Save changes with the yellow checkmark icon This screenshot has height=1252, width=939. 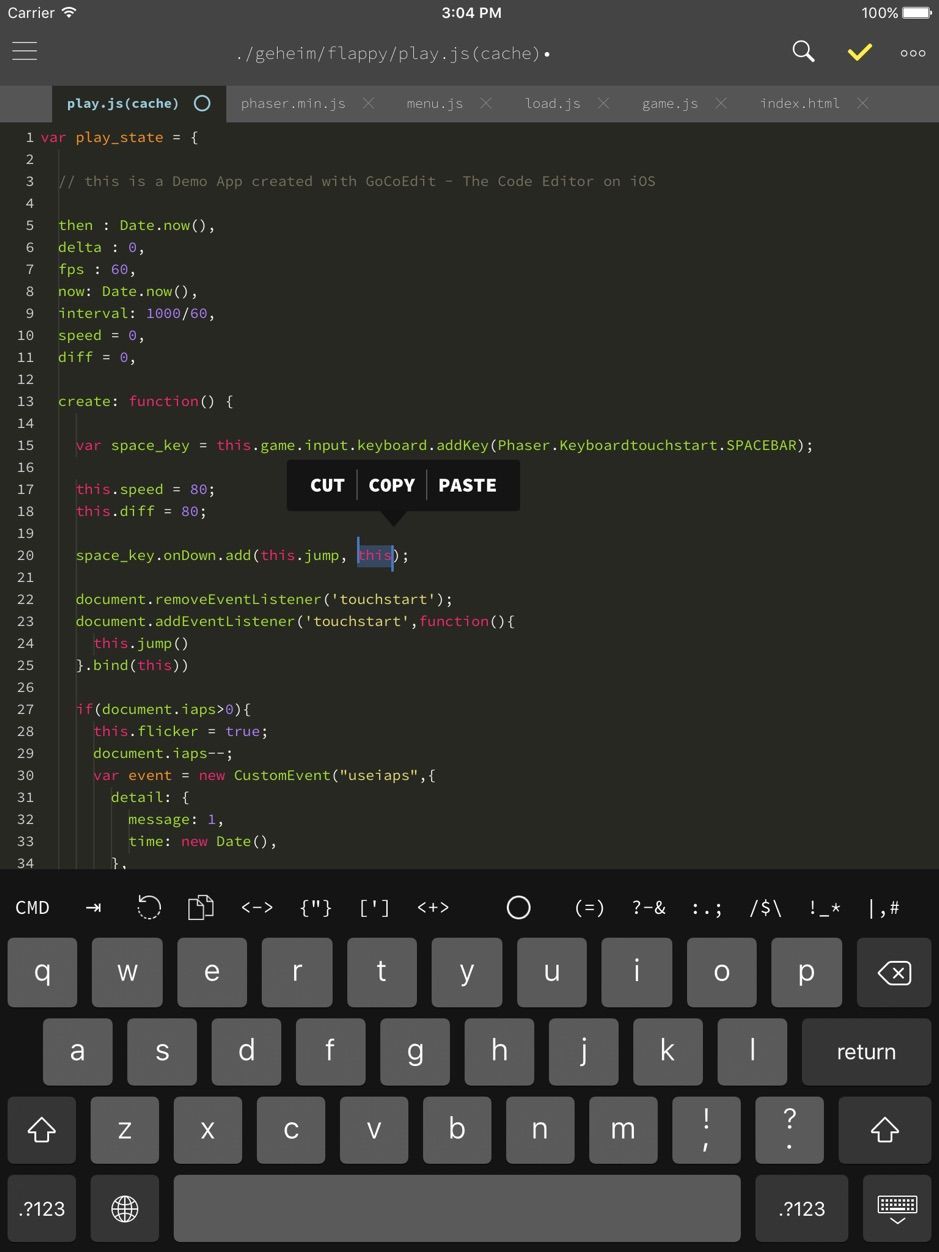858,51
